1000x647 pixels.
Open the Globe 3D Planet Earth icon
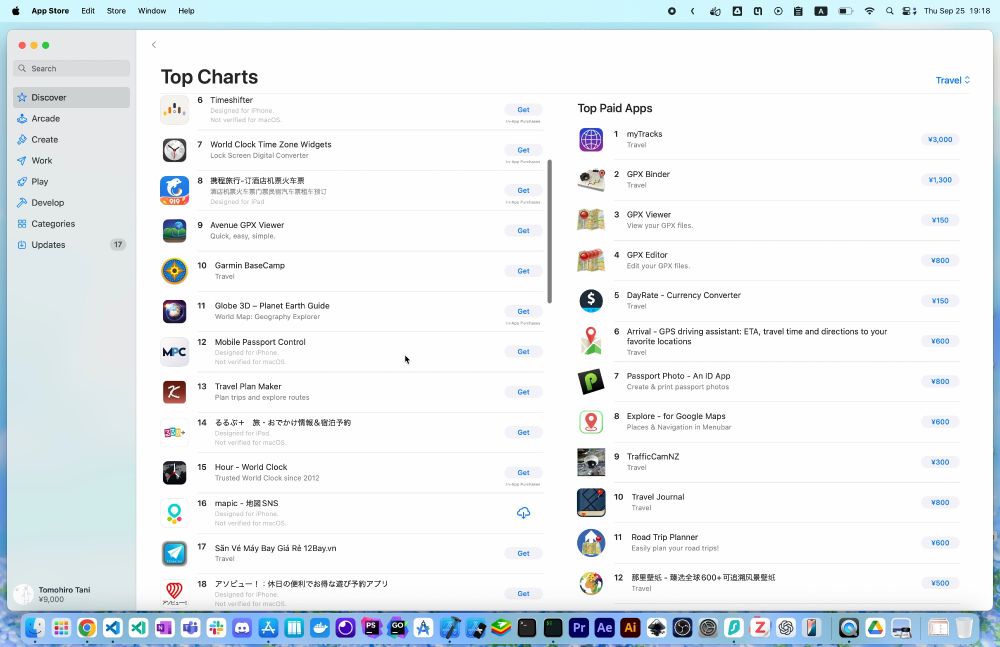174,311
